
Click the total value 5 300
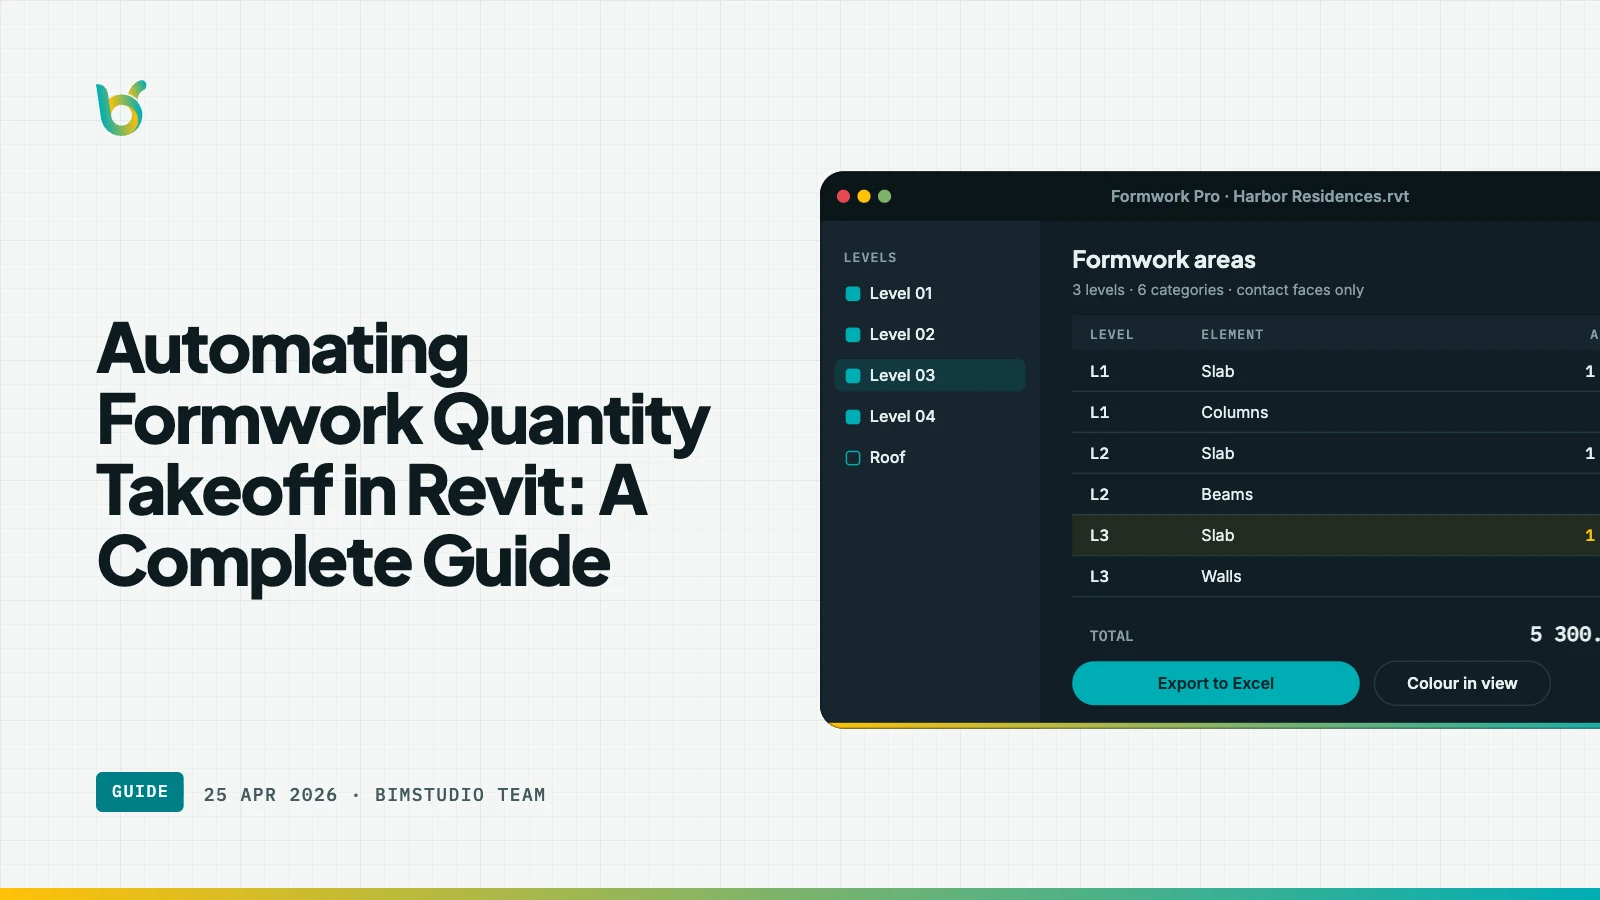[1564, 634]
